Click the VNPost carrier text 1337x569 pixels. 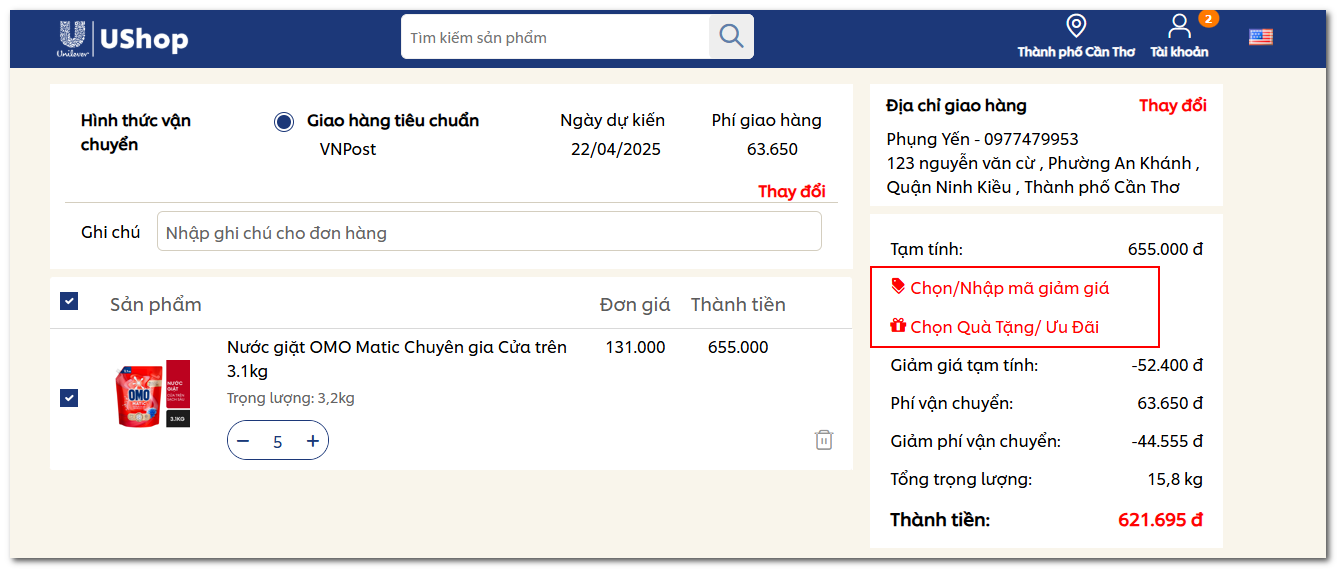(348, 150)
